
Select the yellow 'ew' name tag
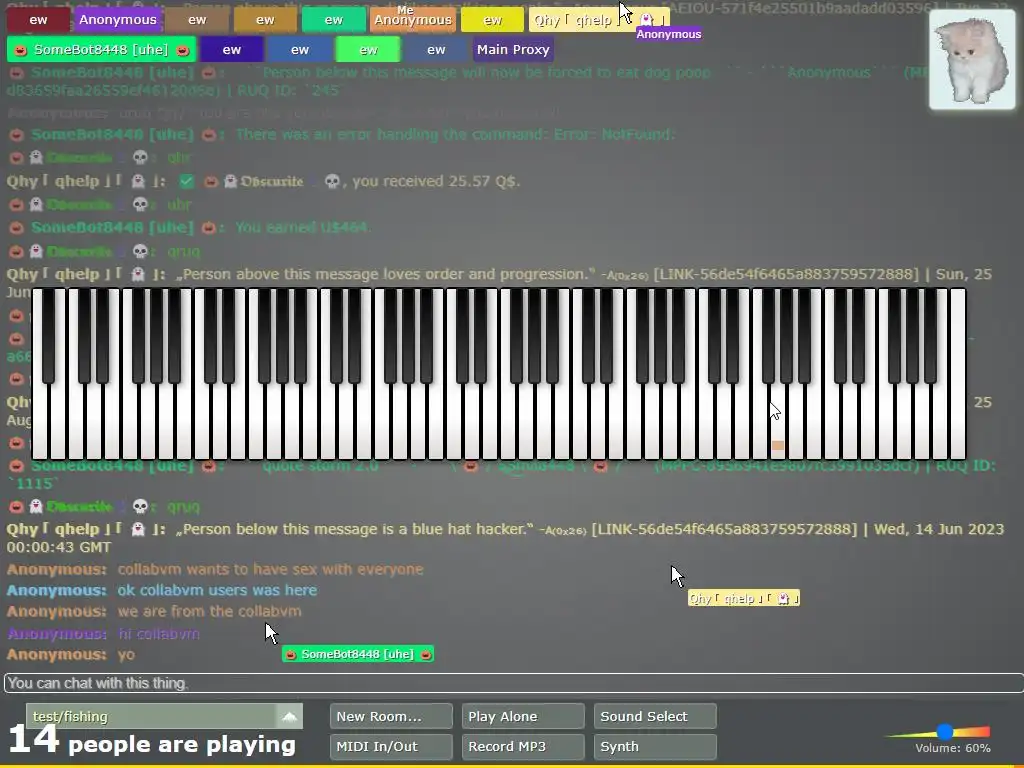point(492,20)
